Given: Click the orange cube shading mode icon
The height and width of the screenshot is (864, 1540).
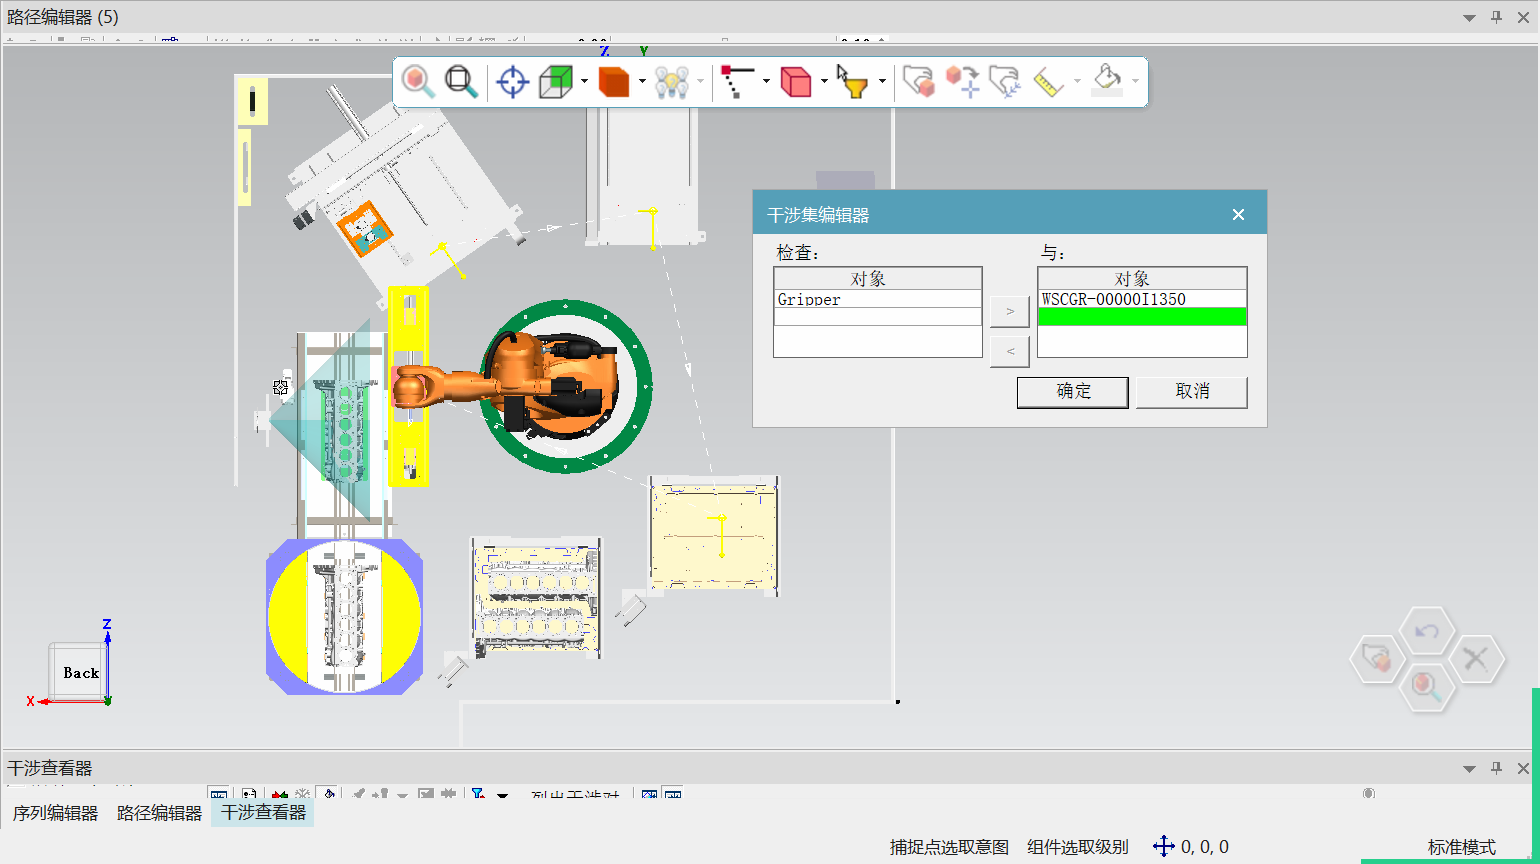Looking at the screenshot, I should pos(613,81).
